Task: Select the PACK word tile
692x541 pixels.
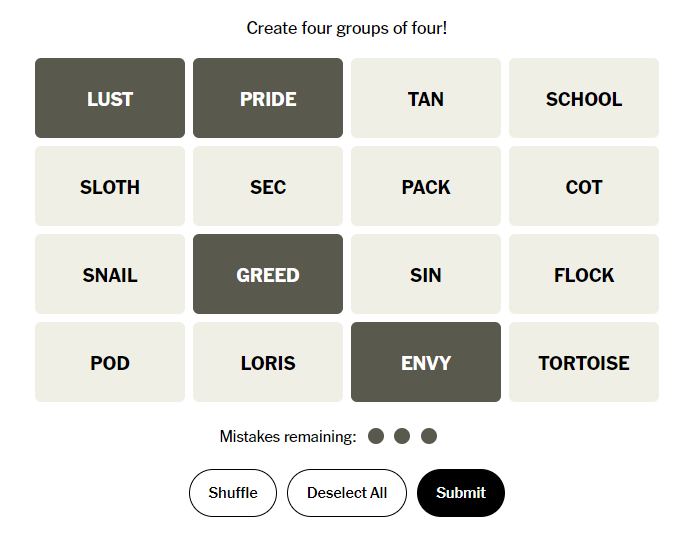Action: coord(426,186)
